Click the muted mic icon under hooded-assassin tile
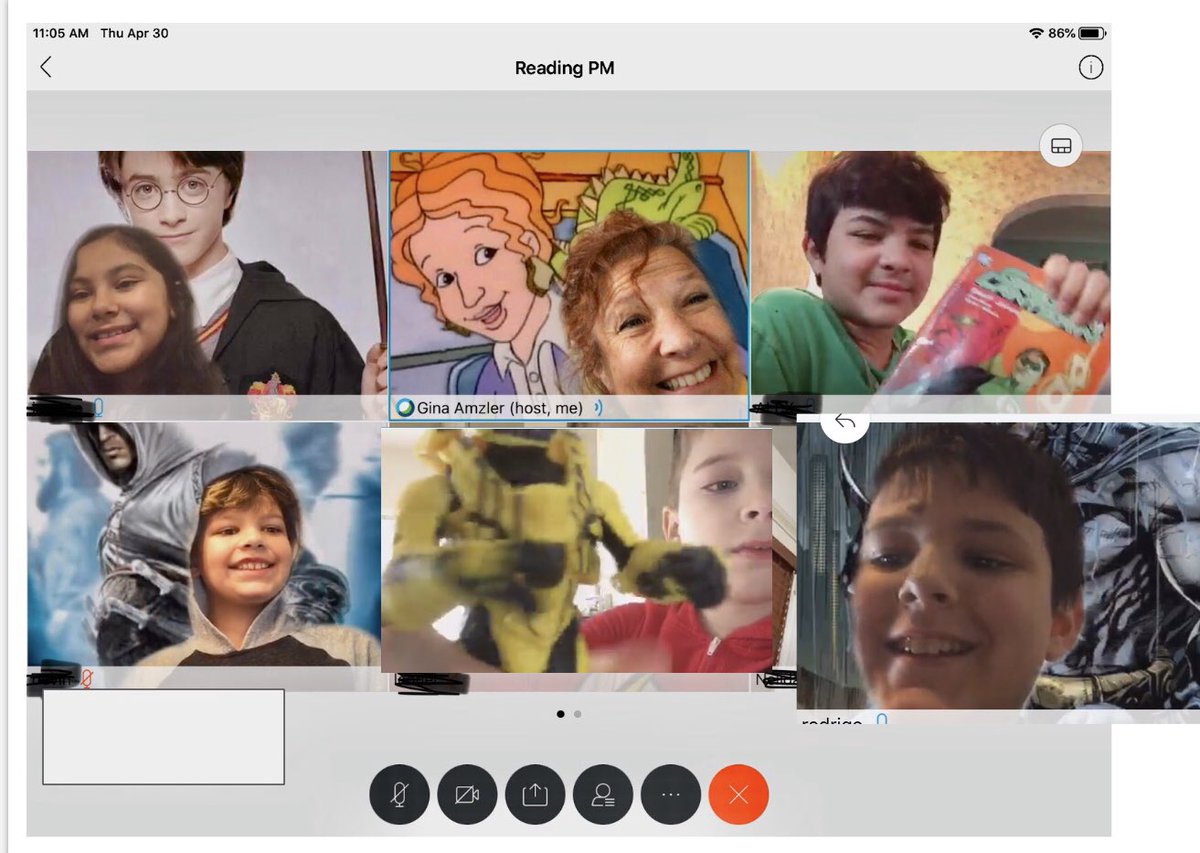 pos(86,679)
